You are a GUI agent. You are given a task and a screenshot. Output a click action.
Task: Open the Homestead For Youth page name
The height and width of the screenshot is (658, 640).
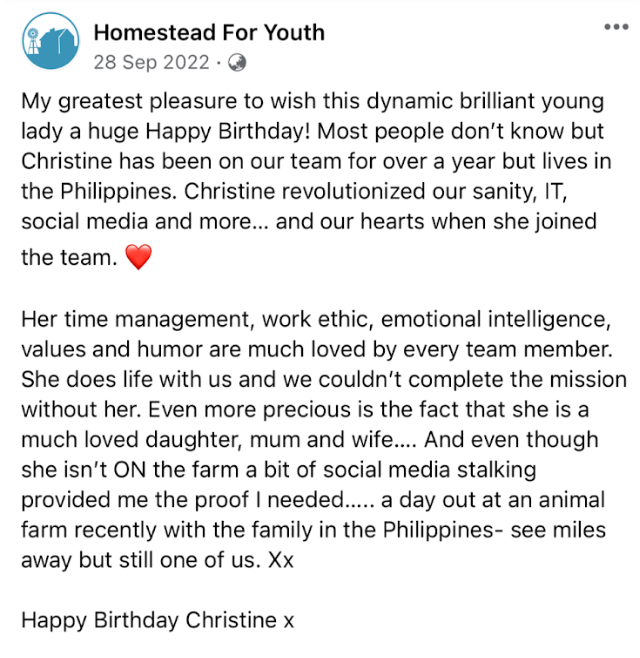click(x=209, y=32)
